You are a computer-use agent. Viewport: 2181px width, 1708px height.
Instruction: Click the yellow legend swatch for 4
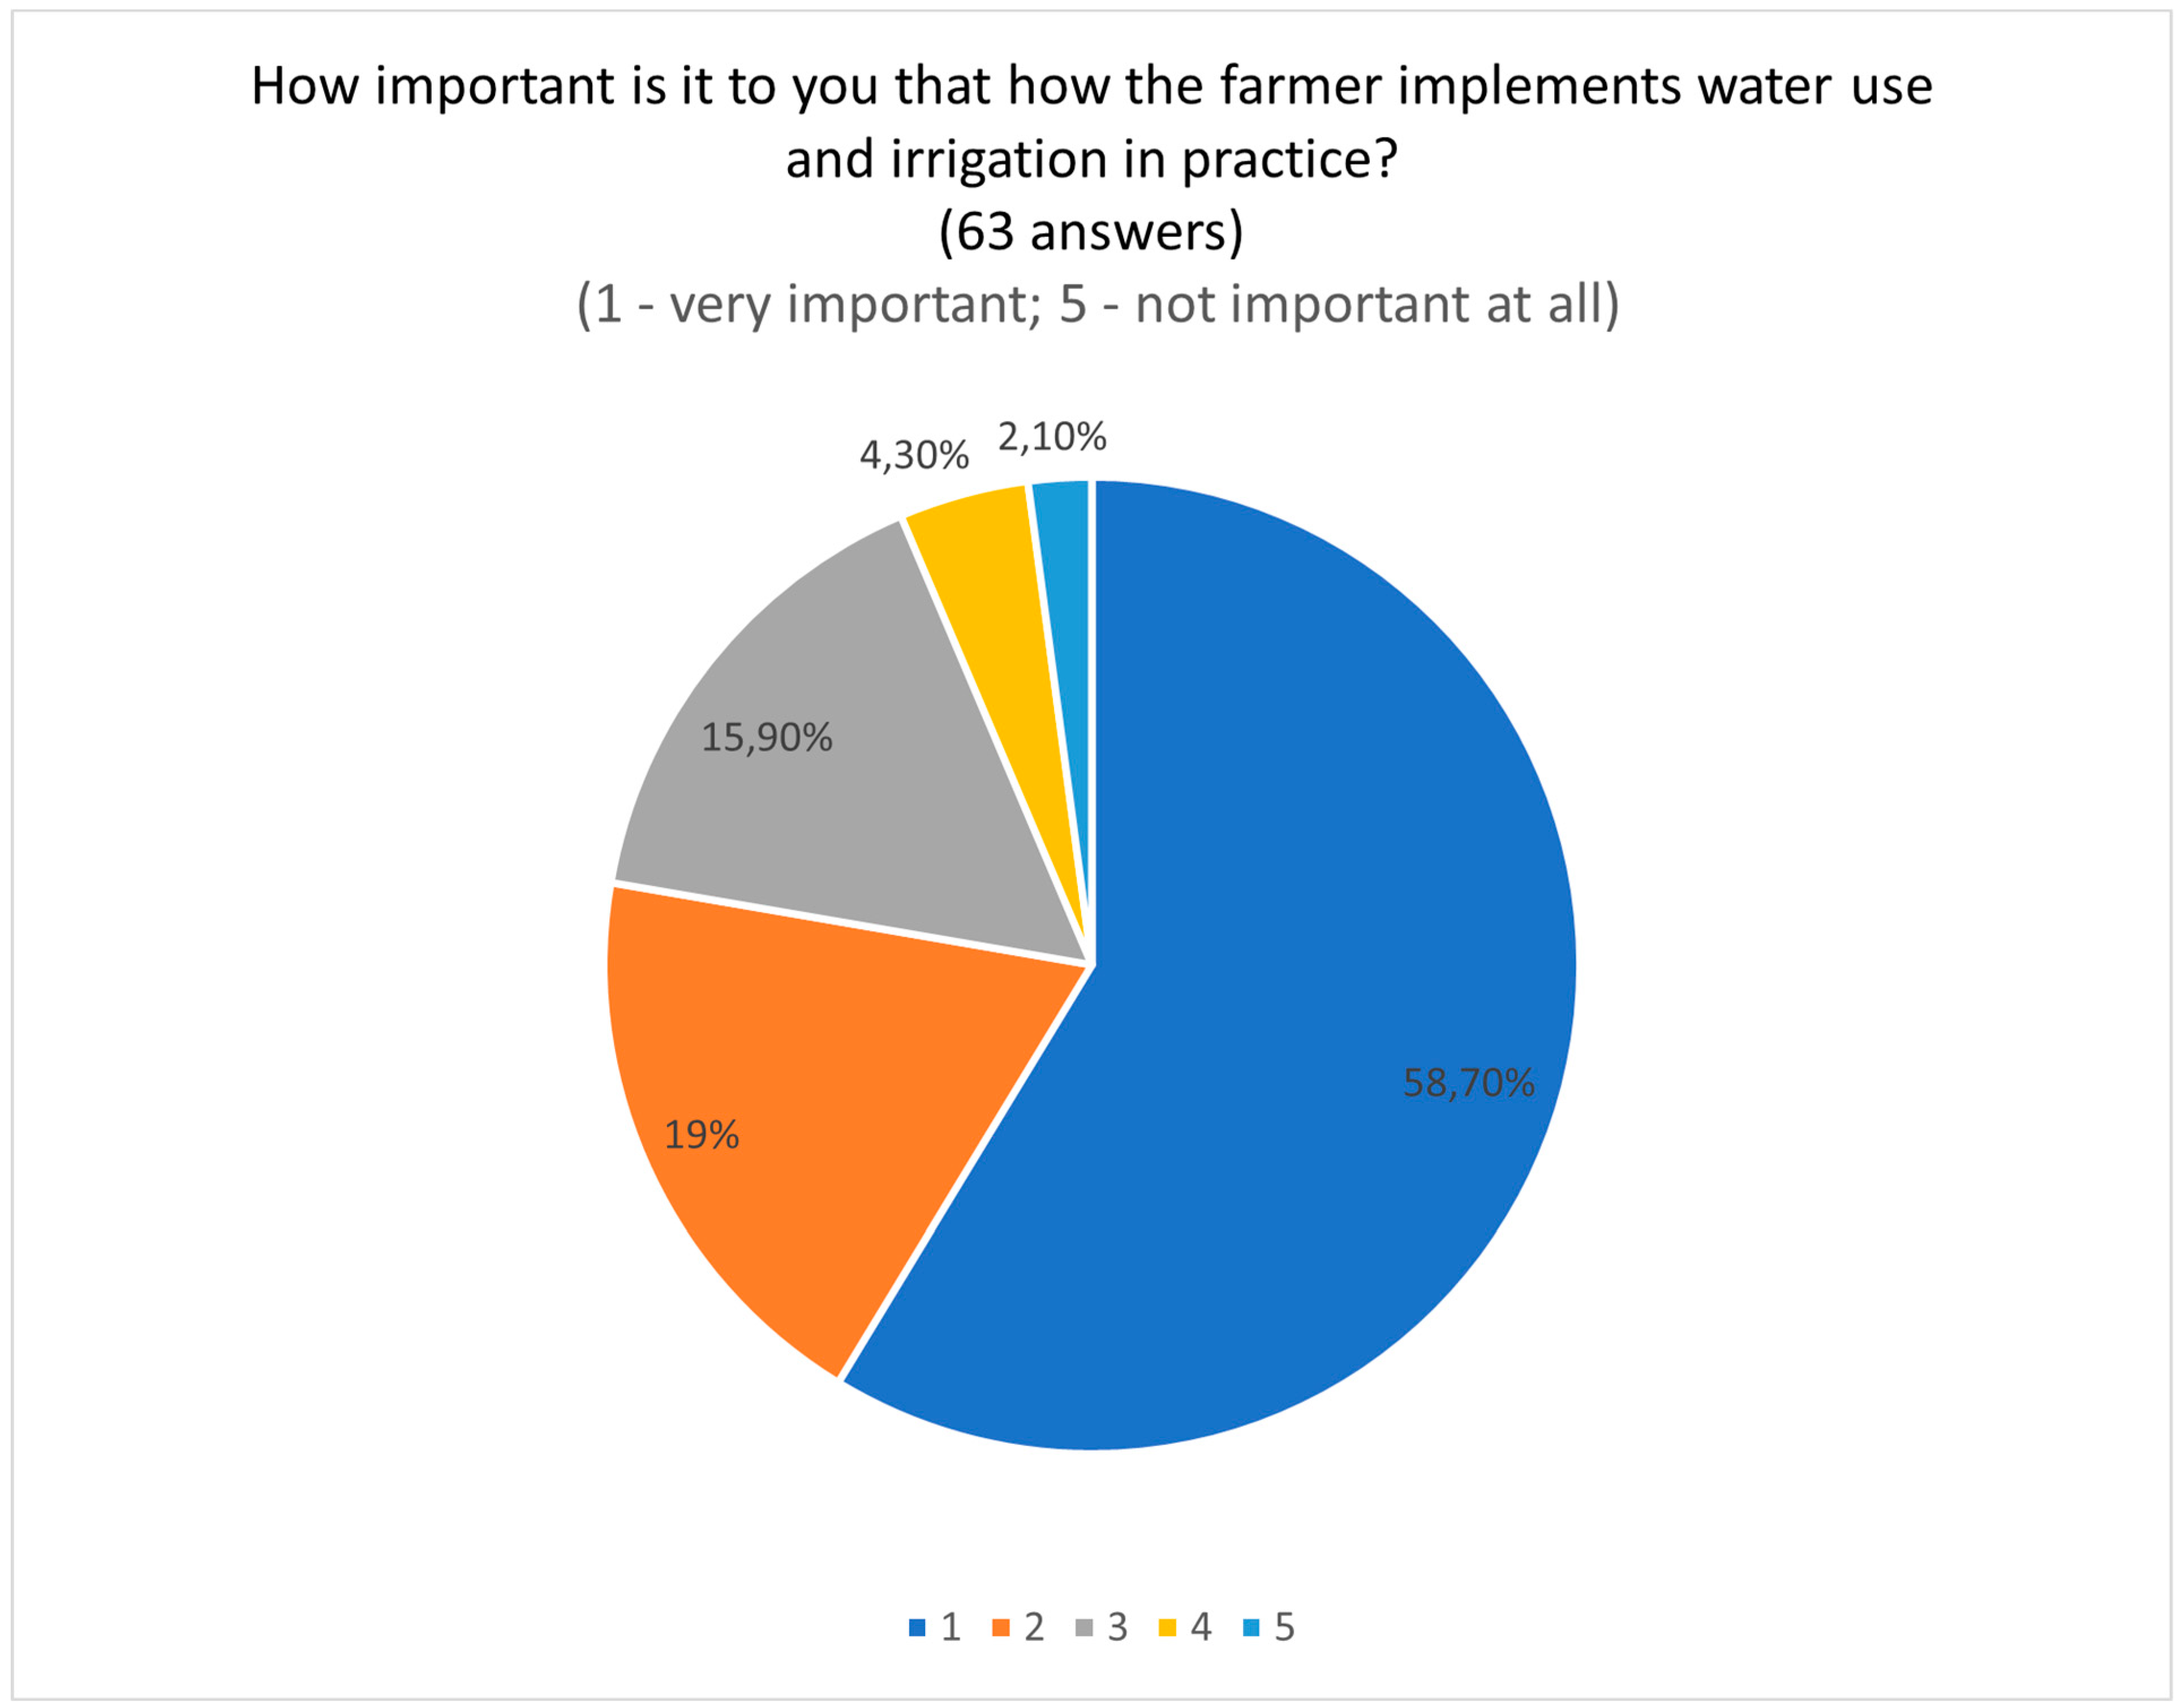(x=1167, y=1628)
